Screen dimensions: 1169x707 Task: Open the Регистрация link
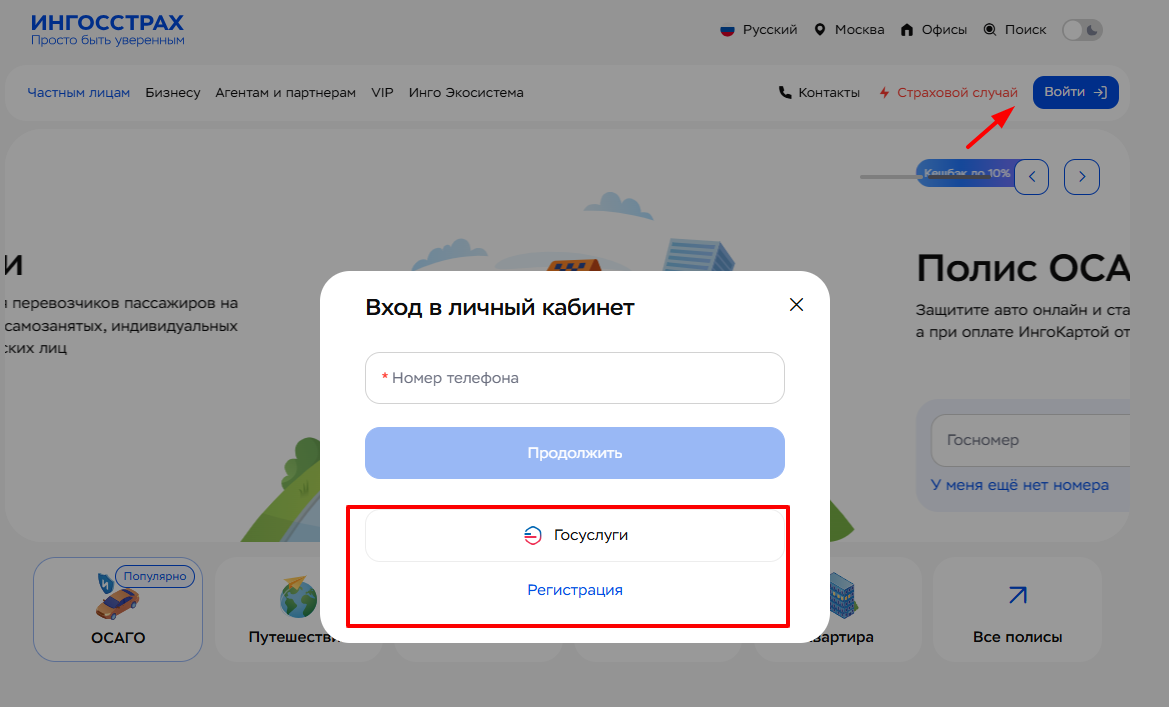(575, 590)
